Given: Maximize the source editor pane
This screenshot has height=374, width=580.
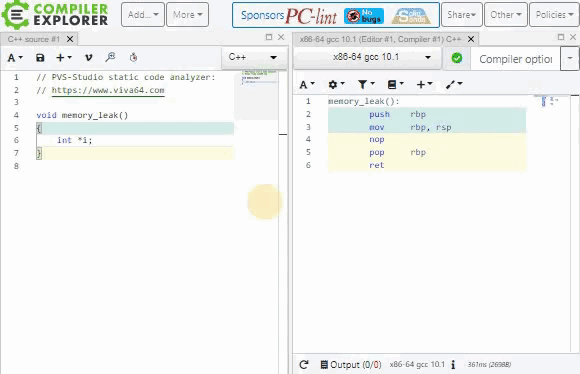Looking at the screenshot, I should tap(269, 37).
